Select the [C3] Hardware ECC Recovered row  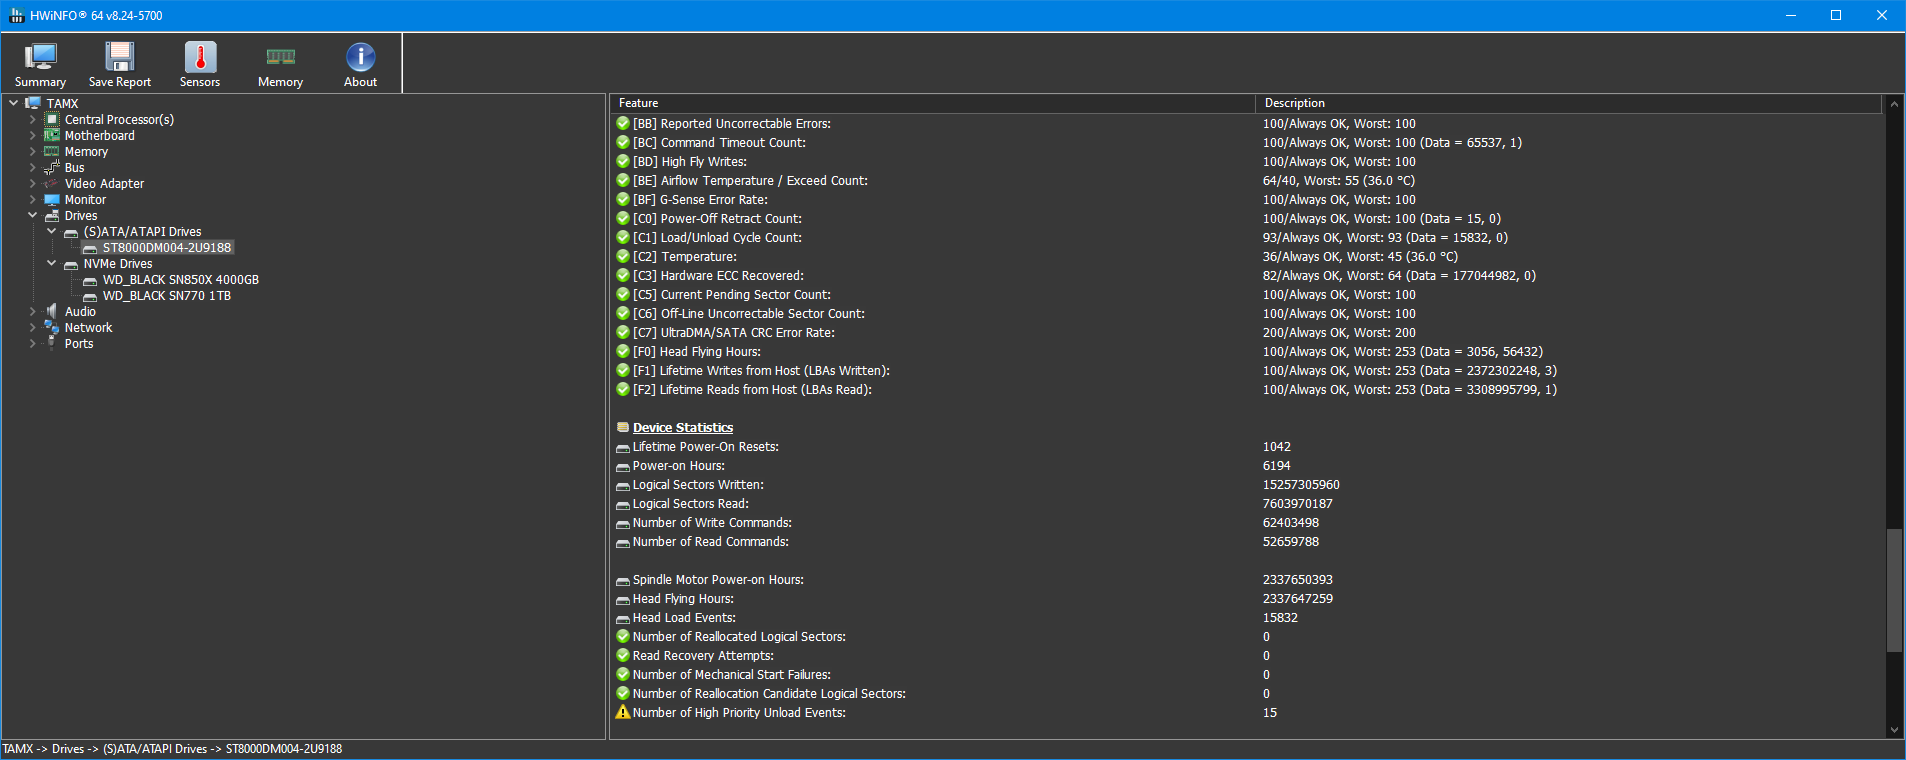pyautogui.click(x=1246, y=275)
